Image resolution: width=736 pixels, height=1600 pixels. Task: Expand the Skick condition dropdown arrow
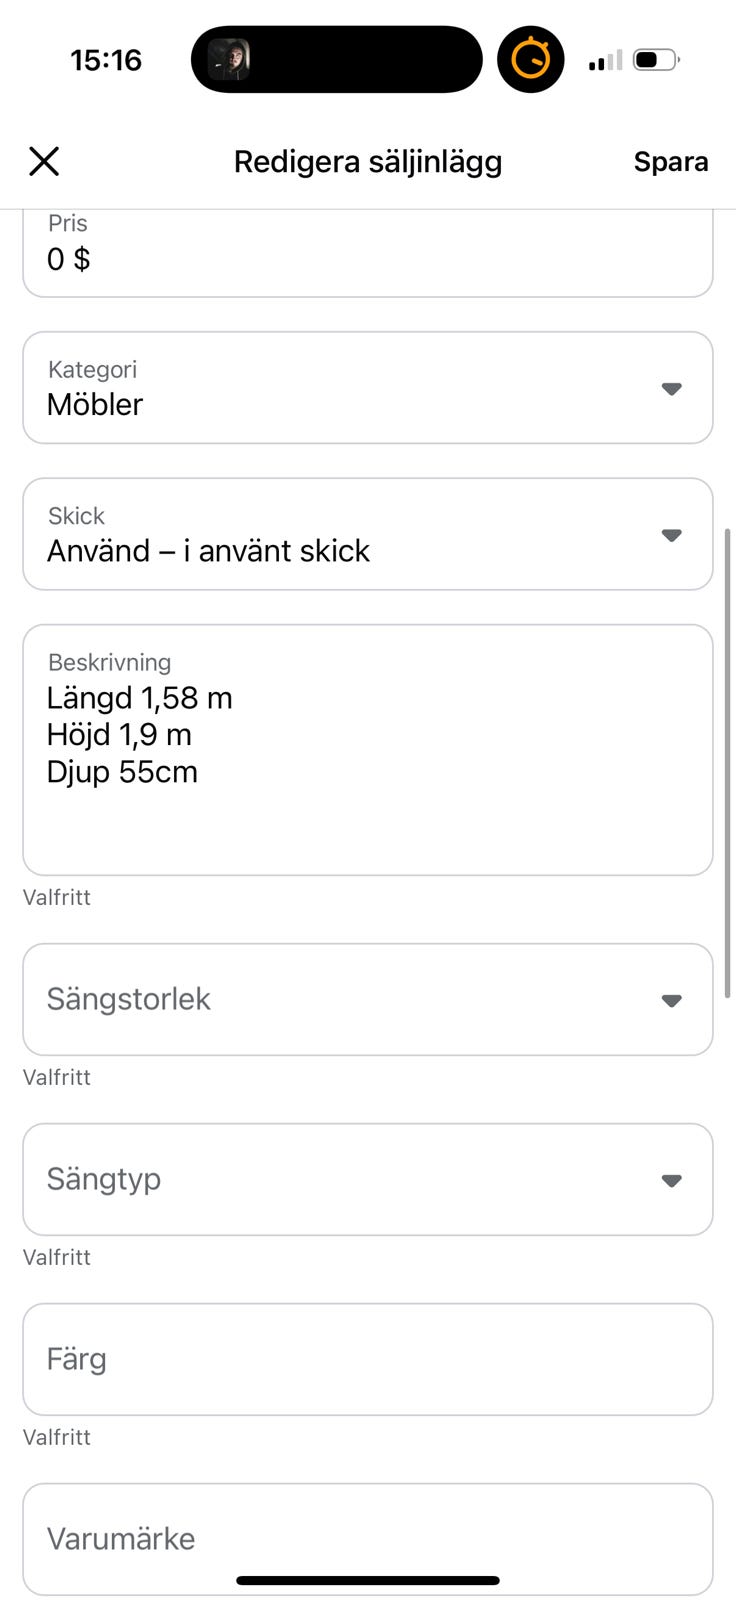click(672, 535)
